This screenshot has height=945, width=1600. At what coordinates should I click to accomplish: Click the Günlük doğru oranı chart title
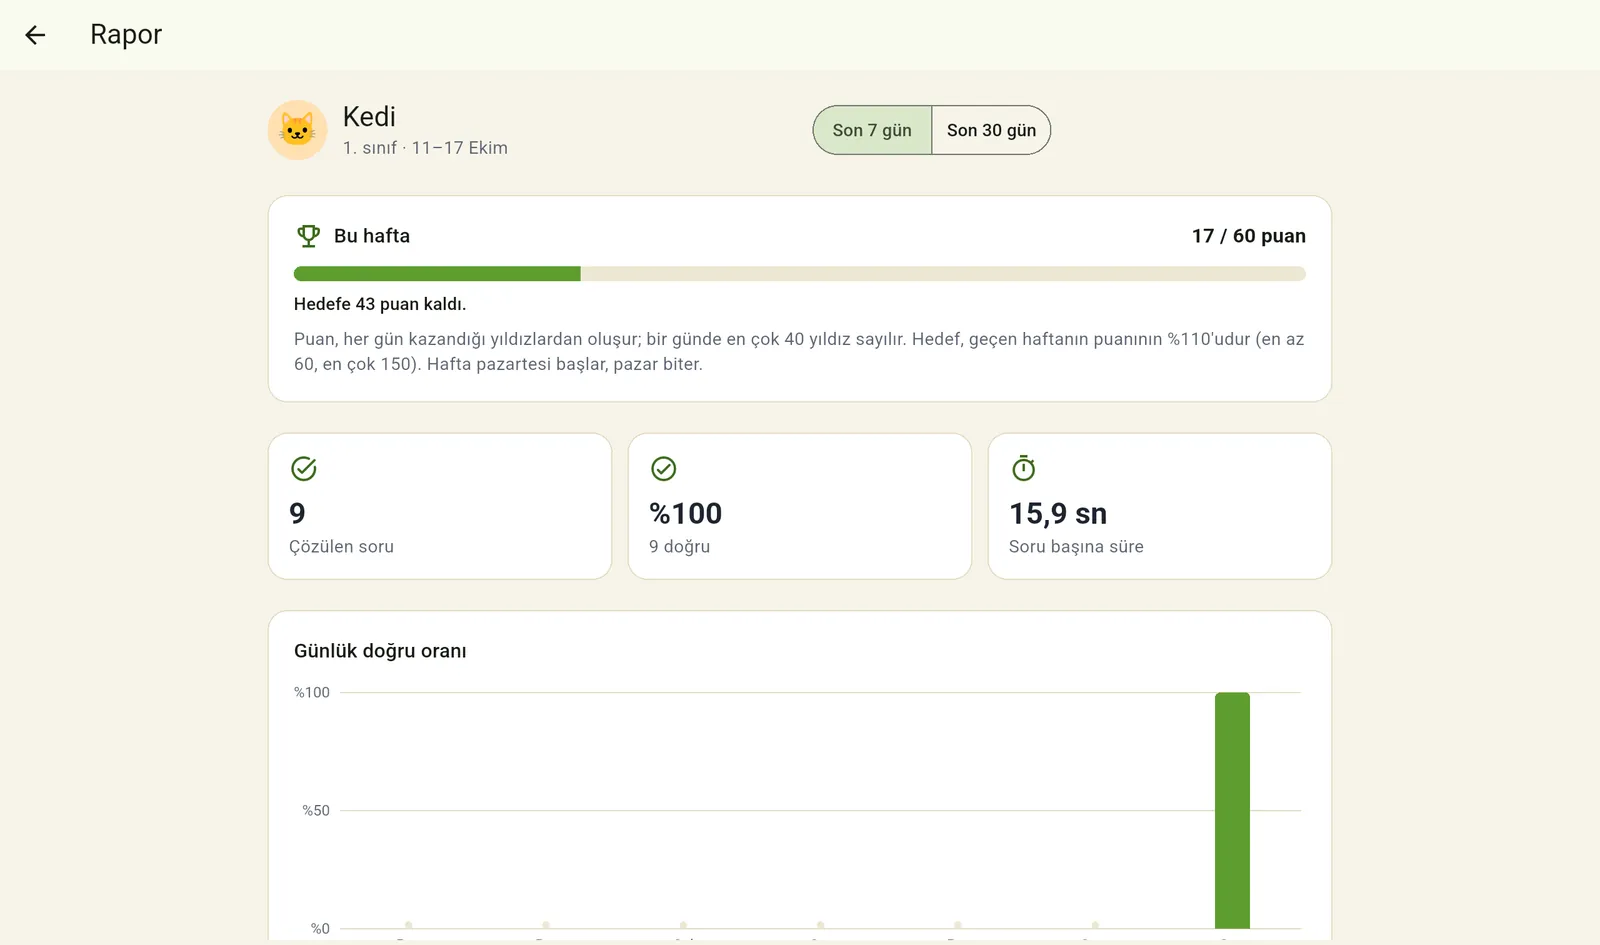click(380, 651)
